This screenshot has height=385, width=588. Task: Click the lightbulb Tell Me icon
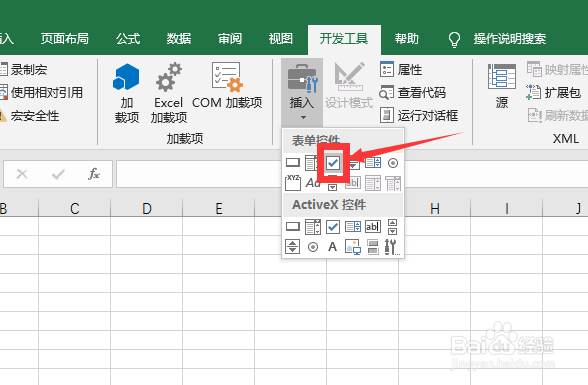[x=454, y=39]
